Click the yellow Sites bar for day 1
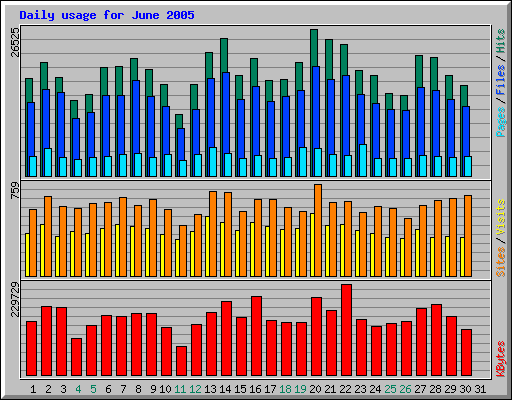 click(27, 255)
